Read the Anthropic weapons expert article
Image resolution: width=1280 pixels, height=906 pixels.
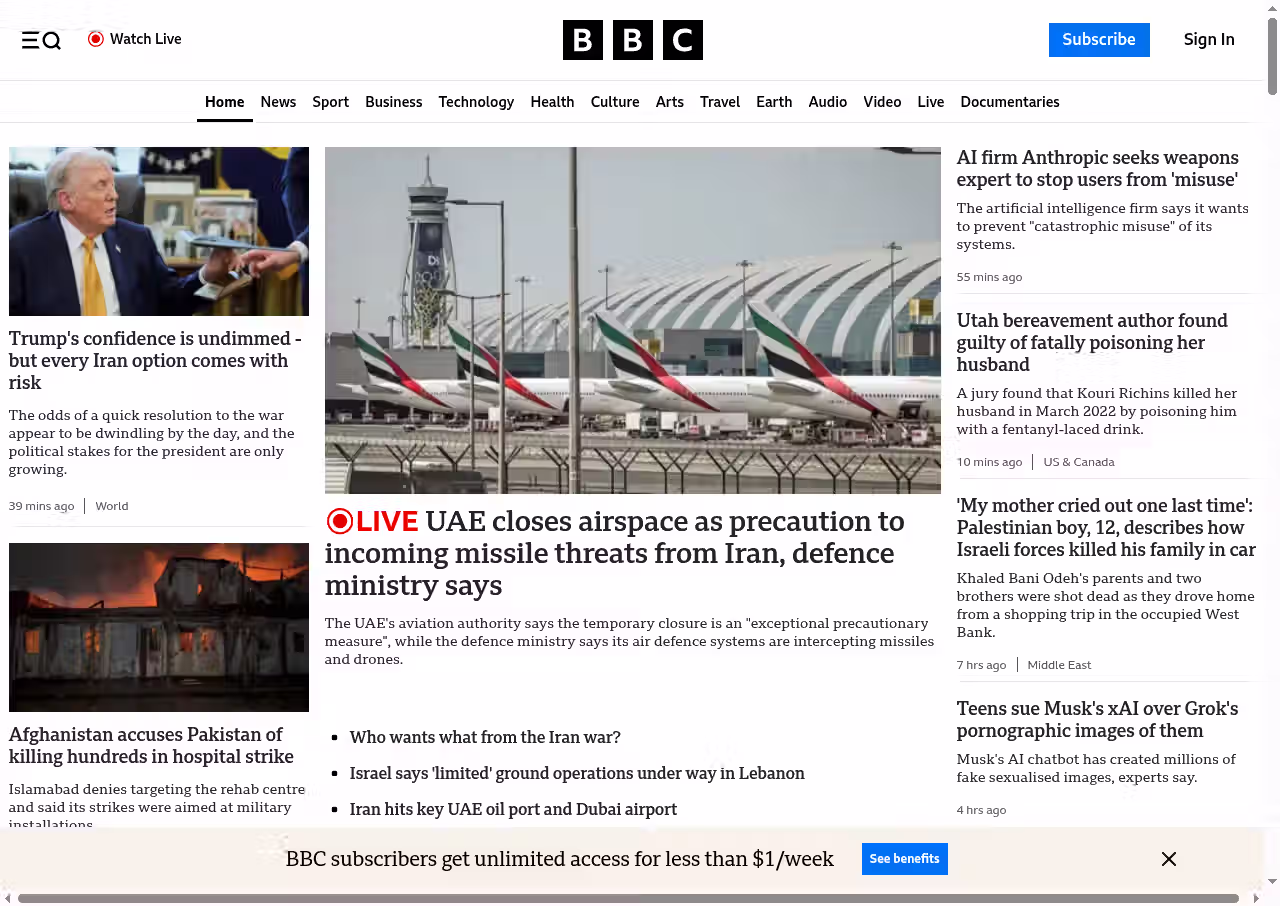pyautogui.click(x=1097, y=169)
